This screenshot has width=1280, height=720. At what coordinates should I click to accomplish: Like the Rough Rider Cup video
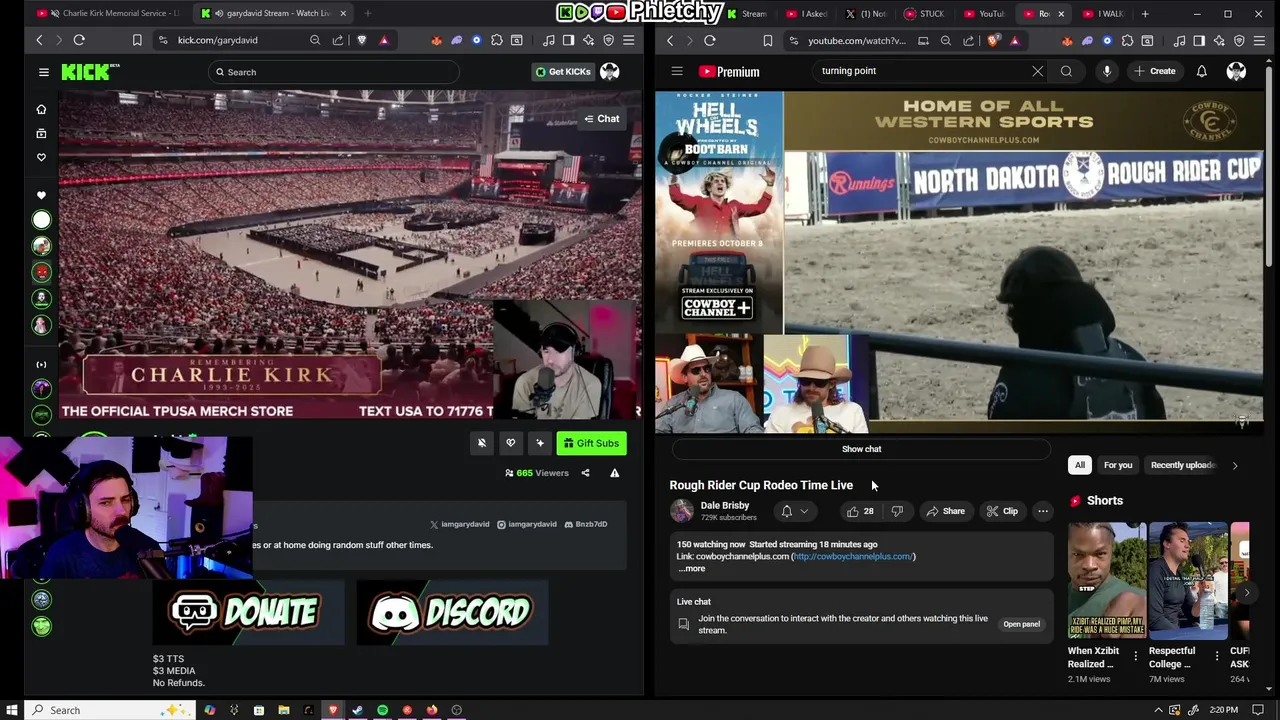(x=860, y=511)
